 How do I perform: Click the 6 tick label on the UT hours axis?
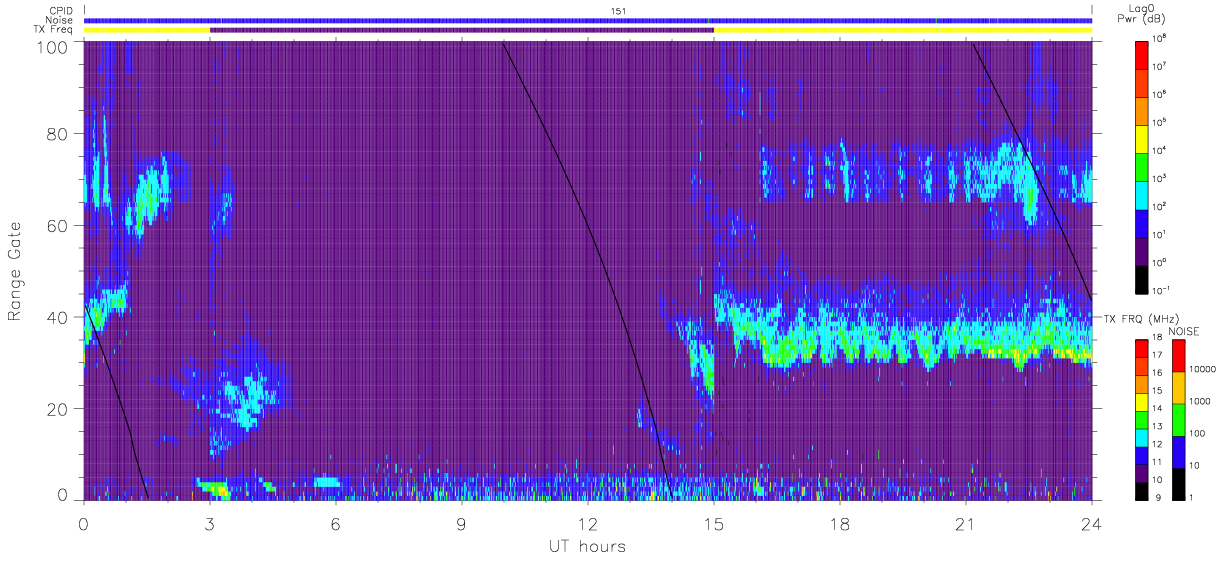[335, 523]
